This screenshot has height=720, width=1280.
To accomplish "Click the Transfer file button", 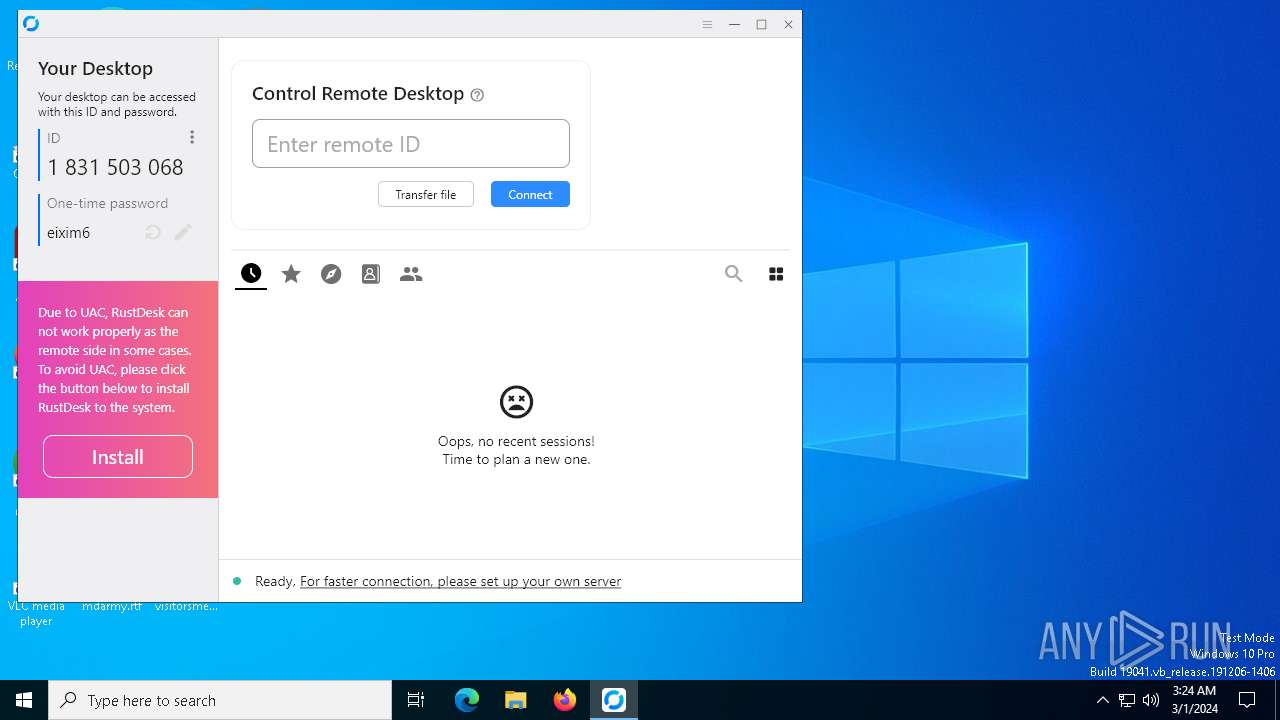I will pyautogui.click(x=425, y=194).
